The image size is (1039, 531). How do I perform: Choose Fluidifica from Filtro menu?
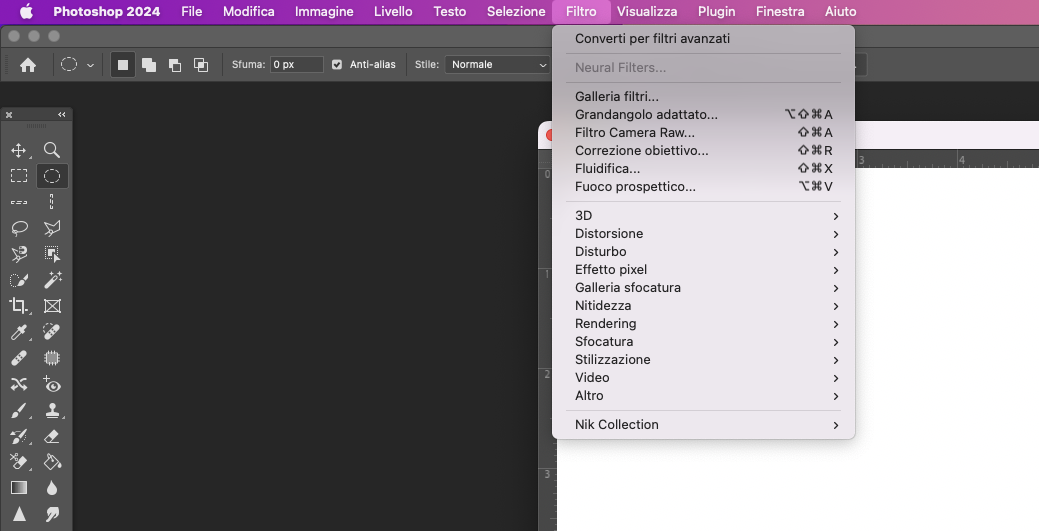pyautogui.click(x=704, y=168)
